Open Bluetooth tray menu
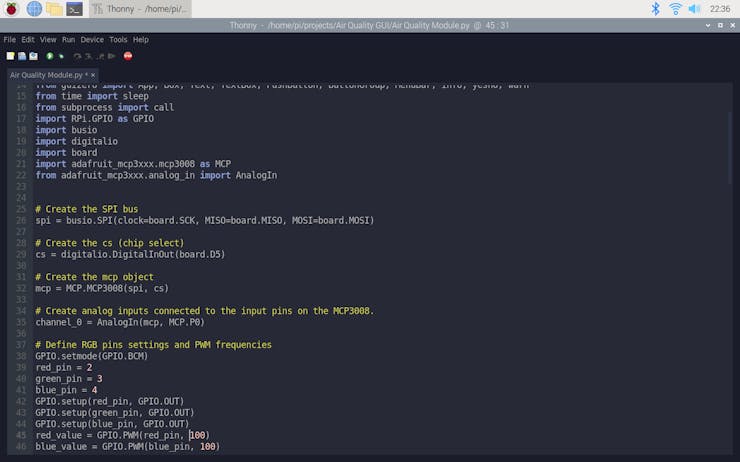 coord(656,8)
